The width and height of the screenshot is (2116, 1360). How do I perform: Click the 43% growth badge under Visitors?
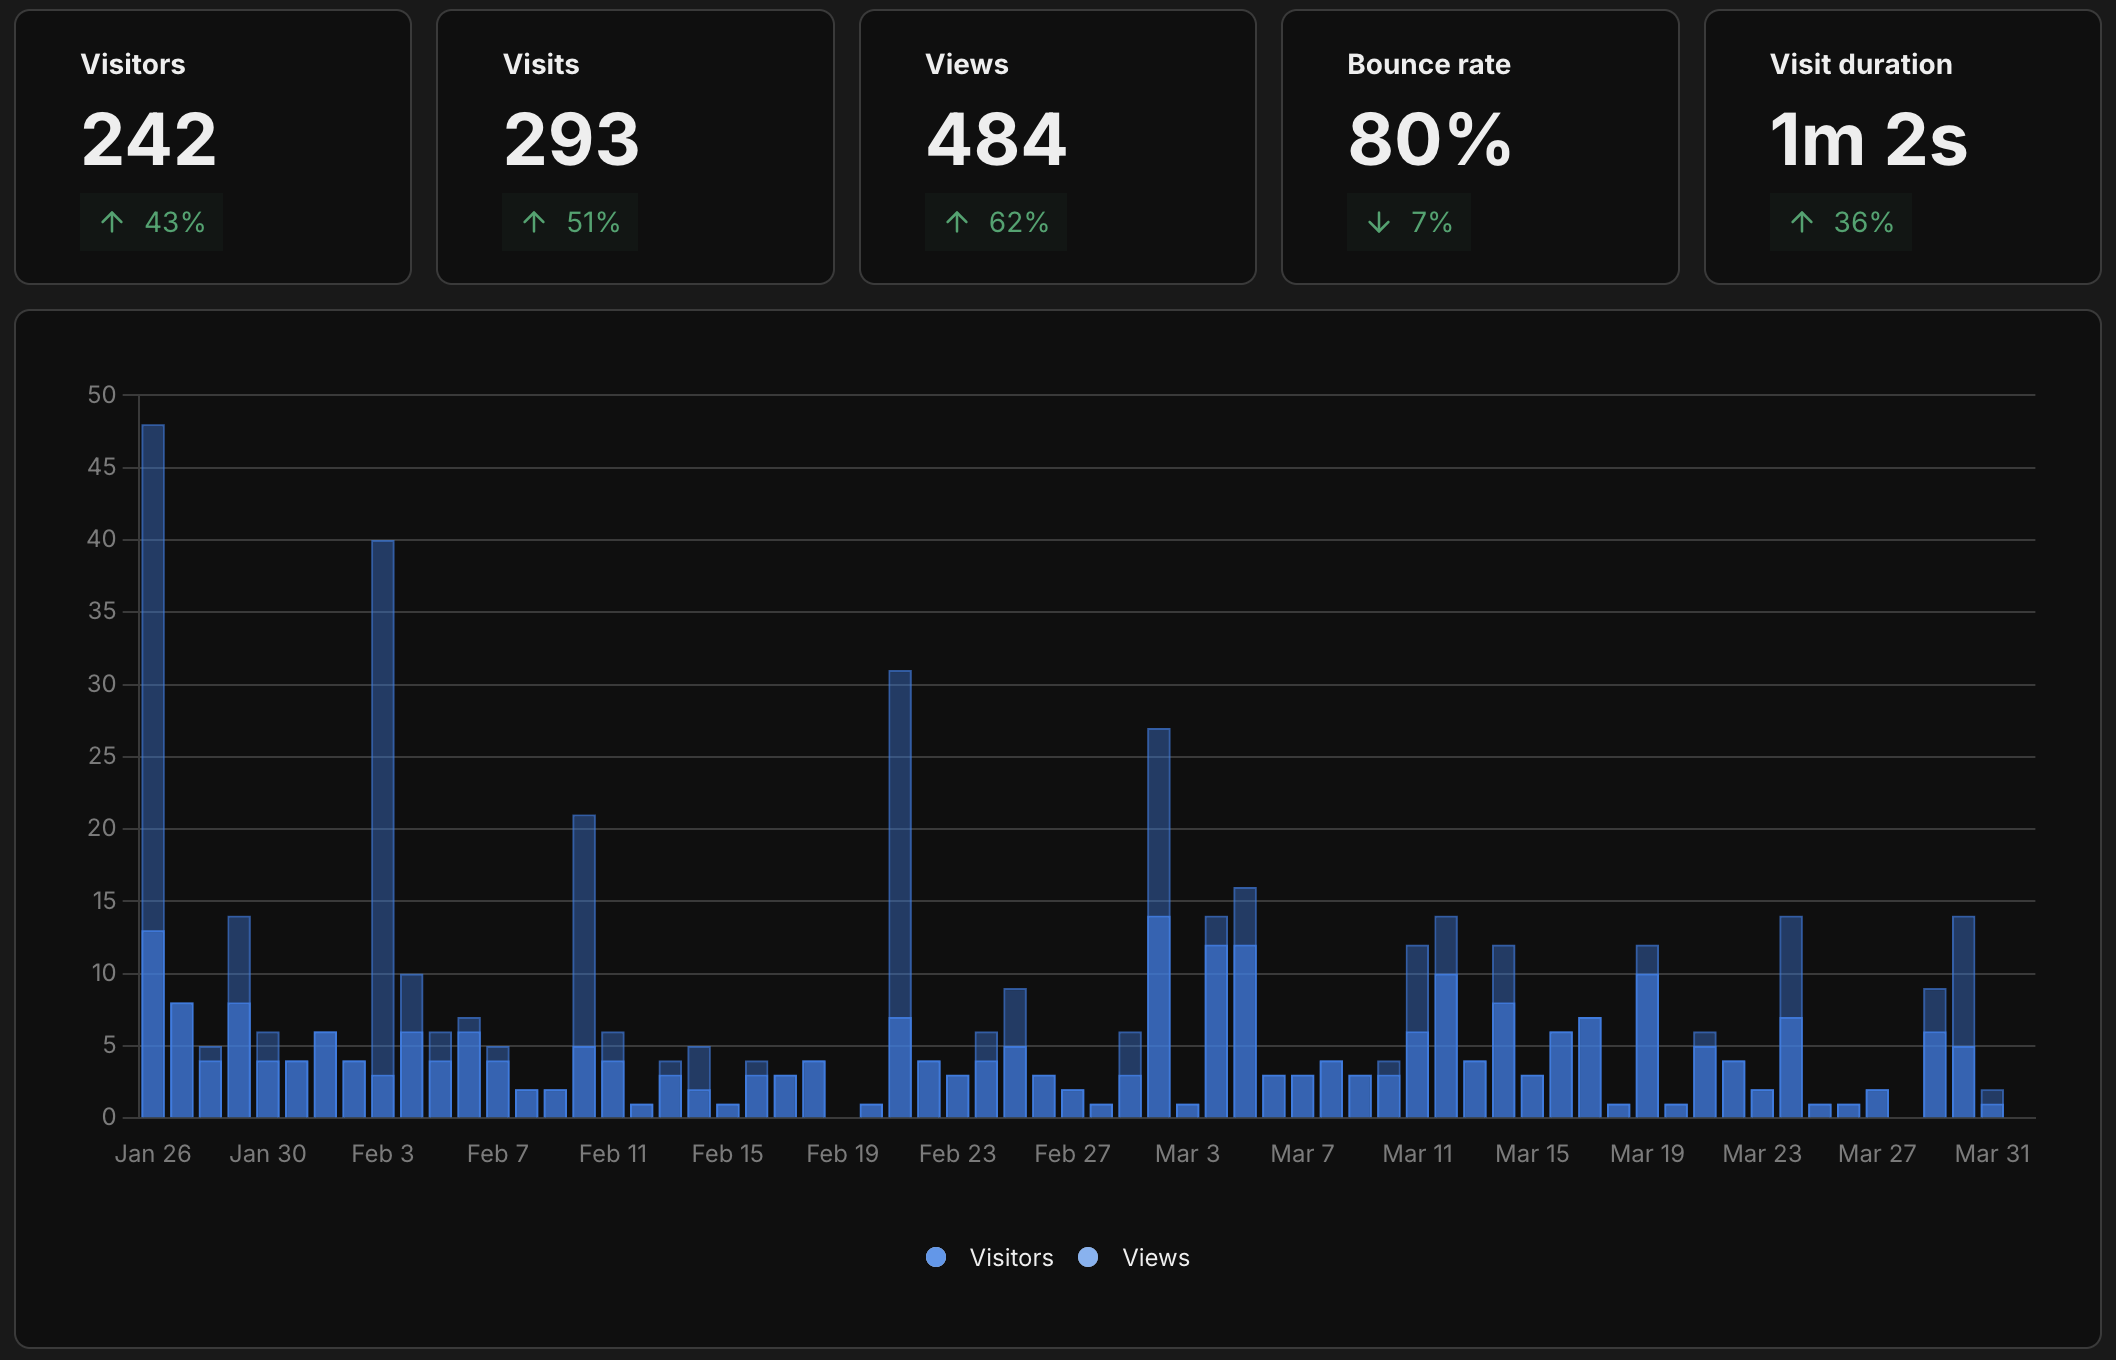(x=151, y=221)
